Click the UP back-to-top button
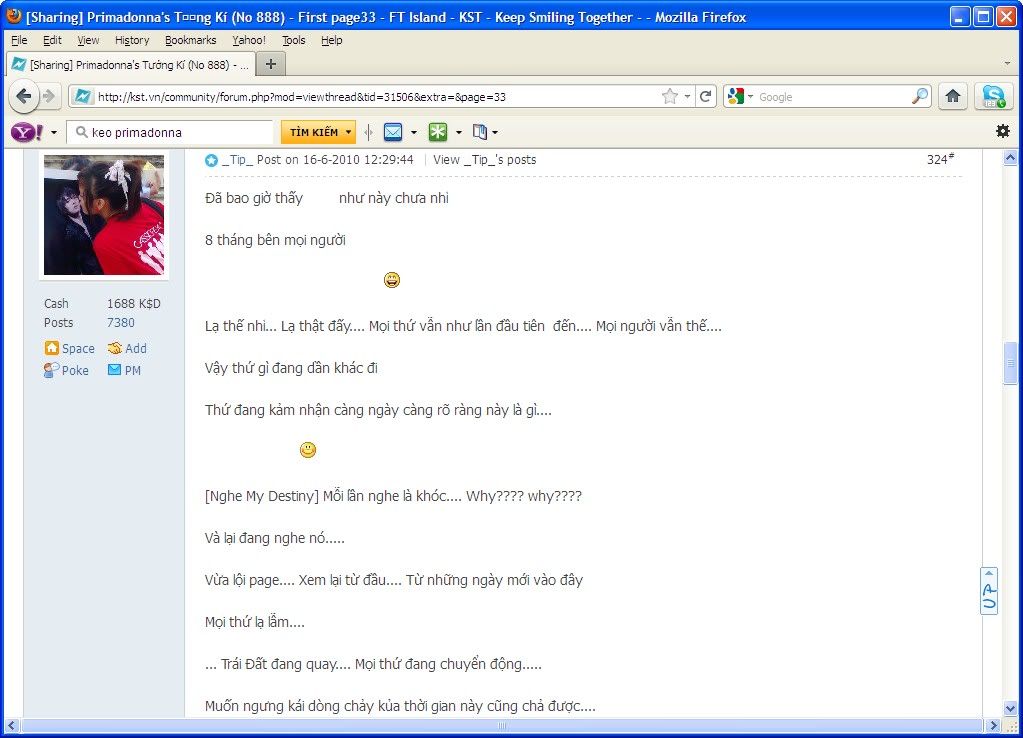 coord(989,591)
